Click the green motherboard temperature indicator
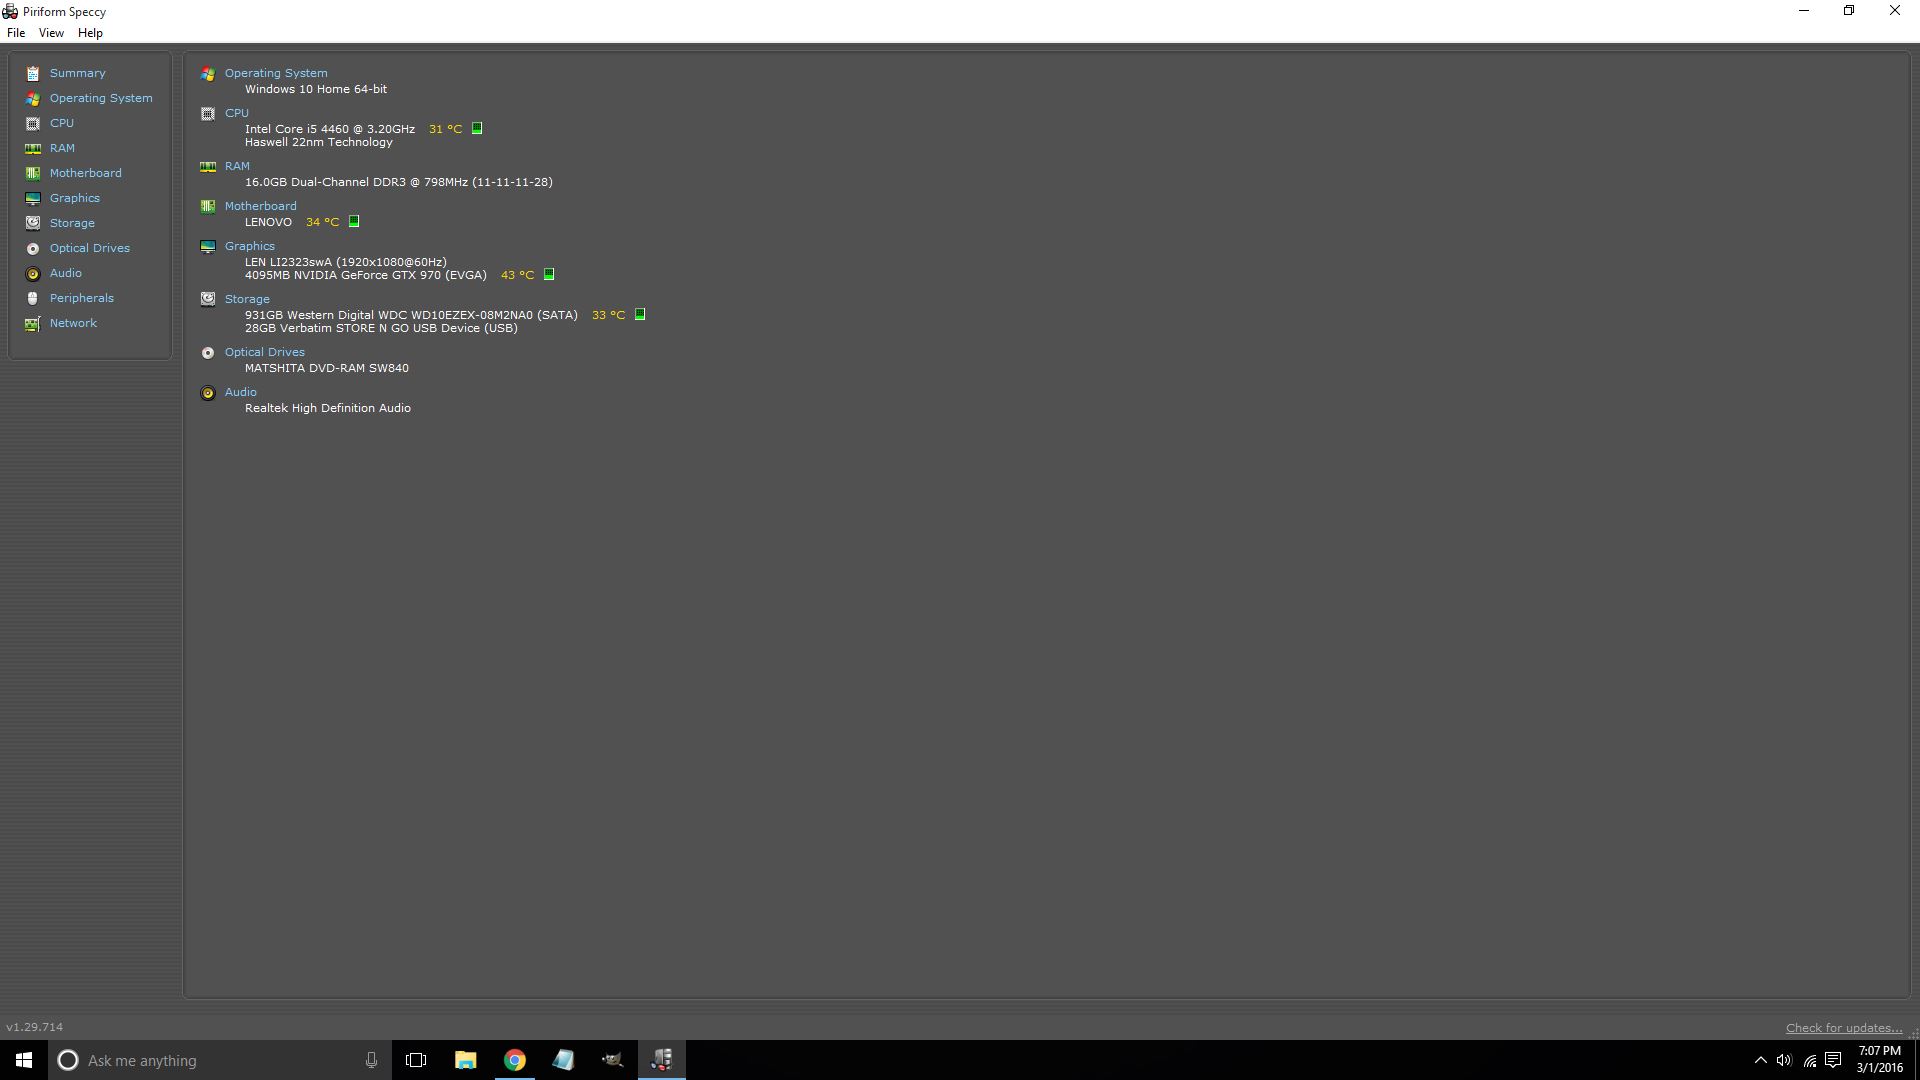 (354, 221)
